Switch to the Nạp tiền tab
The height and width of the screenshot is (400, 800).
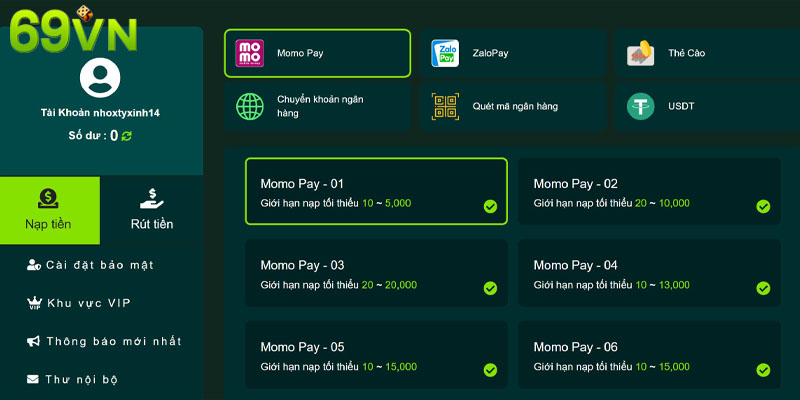click(x=49, y=211)
